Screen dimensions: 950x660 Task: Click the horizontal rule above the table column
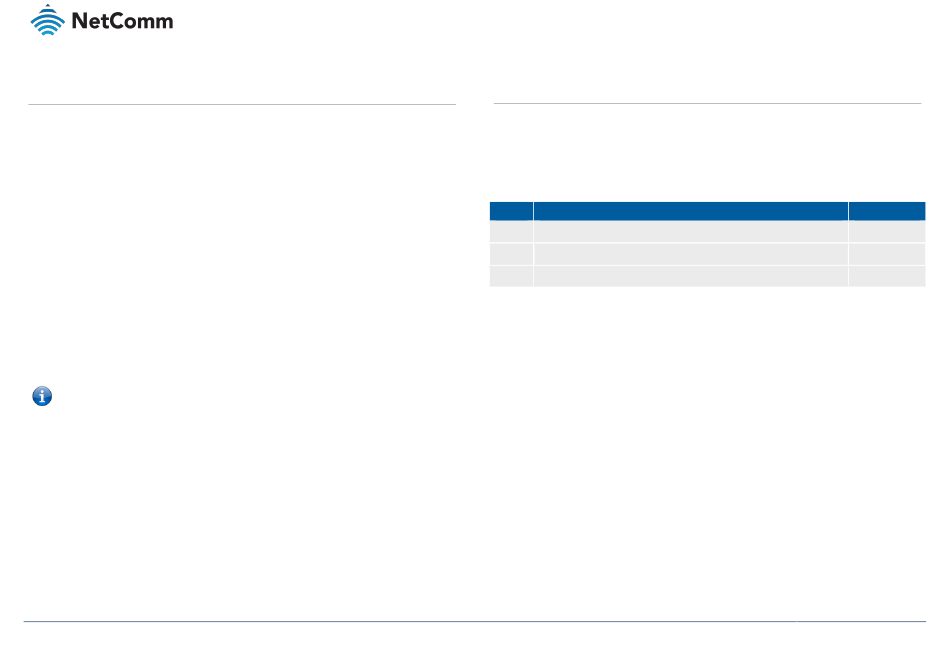(x=707, y=104)
